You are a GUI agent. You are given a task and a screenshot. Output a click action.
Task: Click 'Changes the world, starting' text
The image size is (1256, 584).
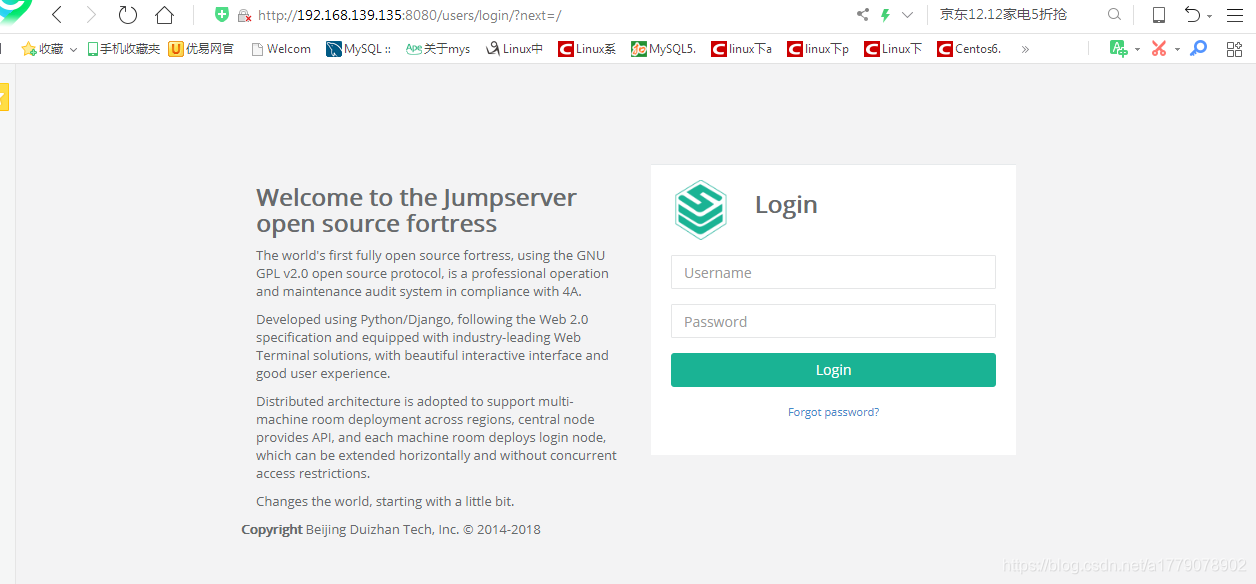pos(385,502)
